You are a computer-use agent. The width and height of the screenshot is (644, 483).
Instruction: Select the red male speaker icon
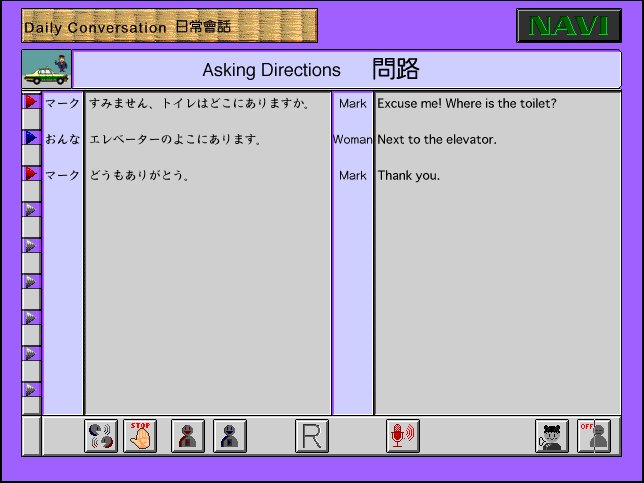pyautogui.click(x=188, y=436)
